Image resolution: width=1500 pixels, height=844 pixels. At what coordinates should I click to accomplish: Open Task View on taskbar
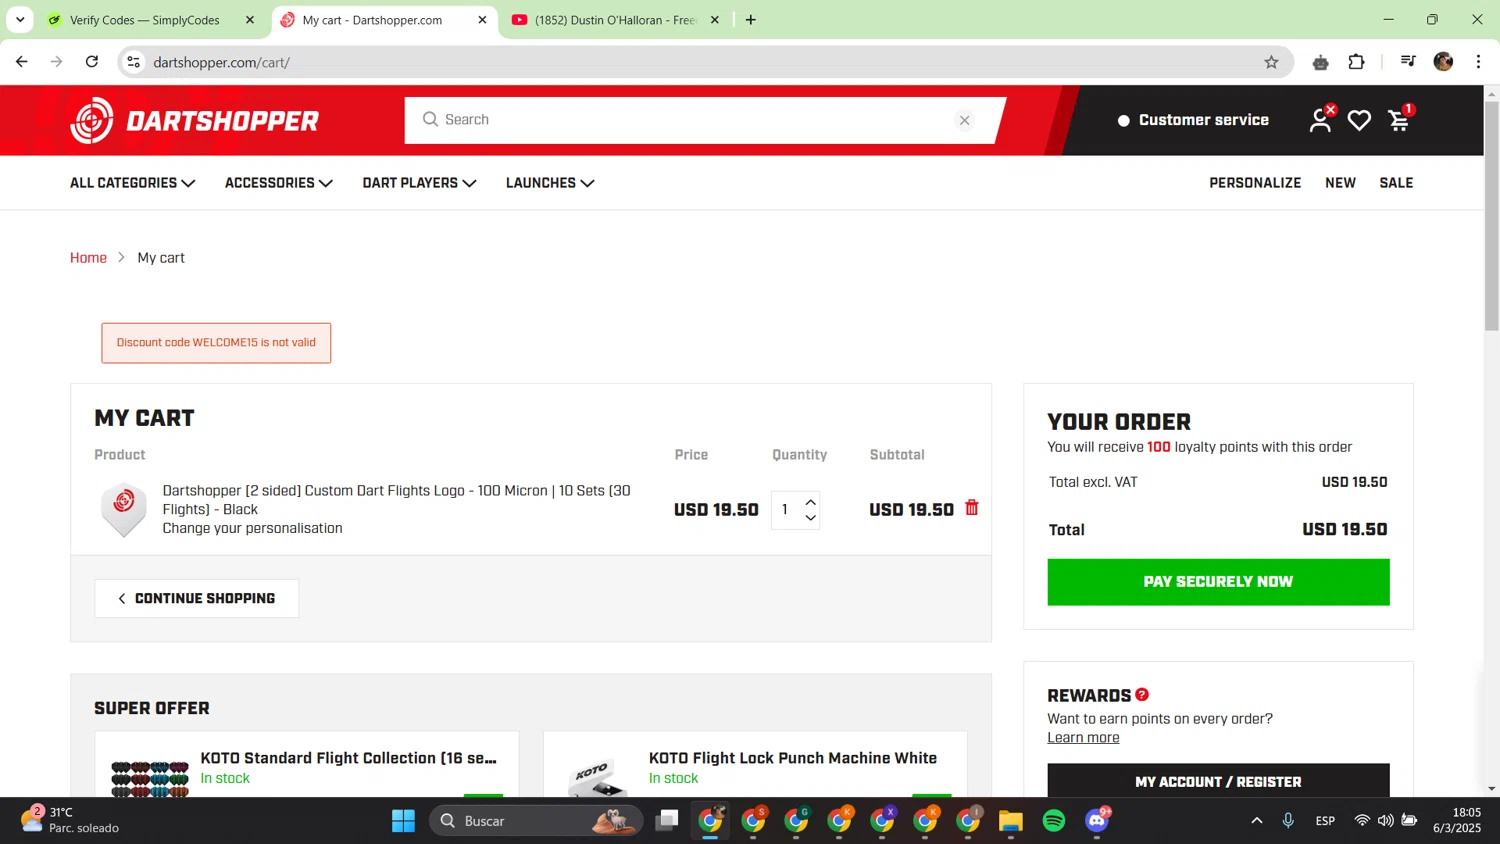point(667,821)
